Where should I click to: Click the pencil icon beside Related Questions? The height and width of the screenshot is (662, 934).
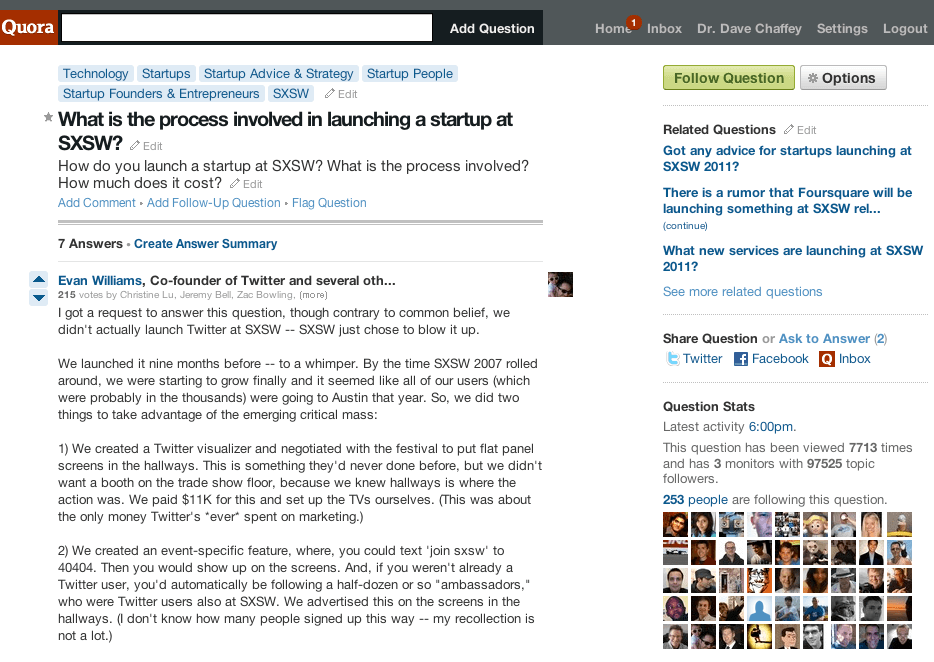coord(790,130)
